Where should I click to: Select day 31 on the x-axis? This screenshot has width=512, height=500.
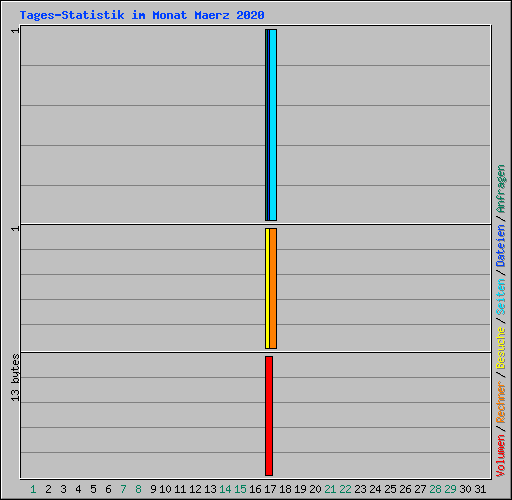click(x=480, y=489)
